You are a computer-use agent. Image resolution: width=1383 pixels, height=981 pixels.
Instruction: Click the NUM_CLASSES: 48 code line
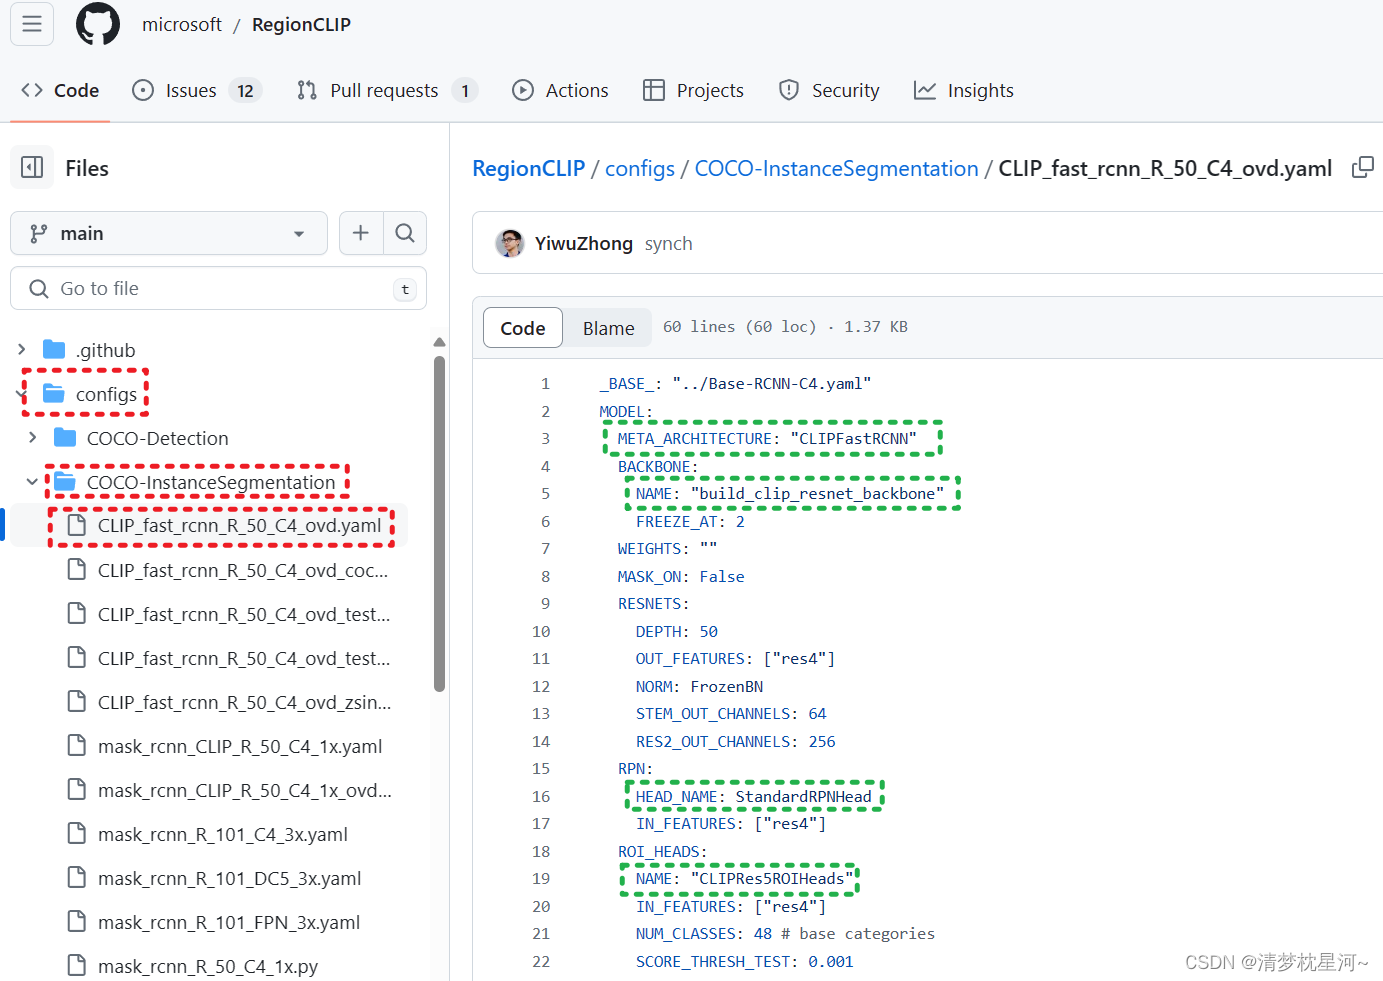(785, 933)
